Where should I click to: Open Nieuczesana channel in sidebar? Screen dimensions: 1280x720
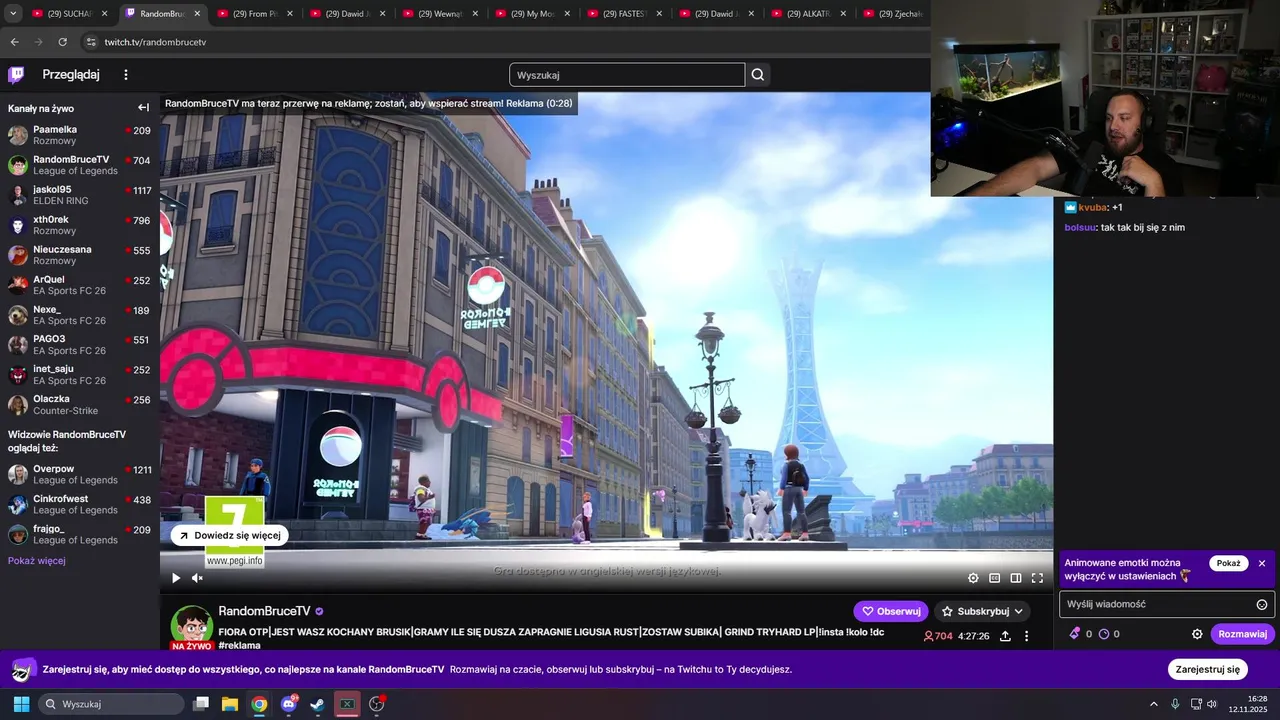(x=79, y=255)
